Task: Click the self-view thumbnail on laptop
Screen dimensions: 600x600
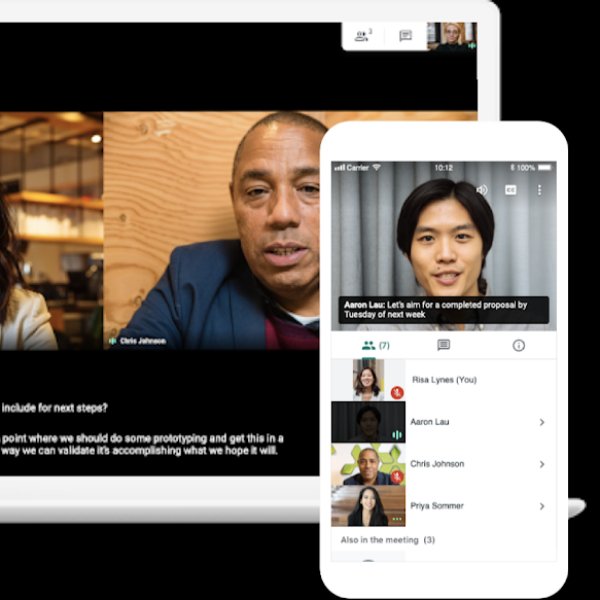Action: click(450, 35)
